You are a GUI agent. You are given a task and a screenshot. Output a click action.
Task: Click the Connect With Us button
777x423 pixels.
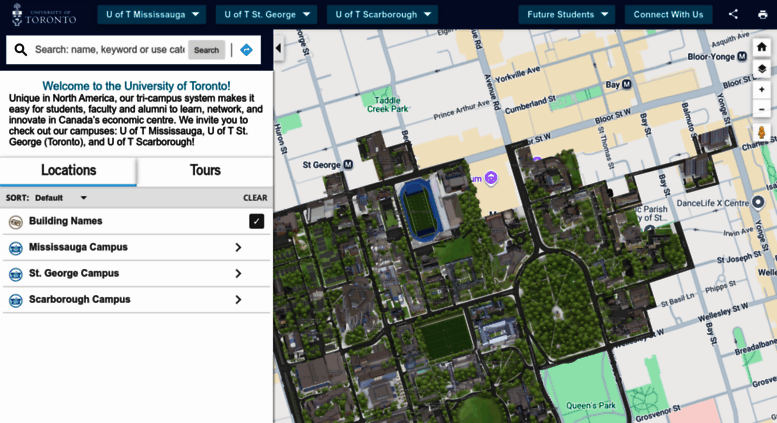click(x=668, y=14)
